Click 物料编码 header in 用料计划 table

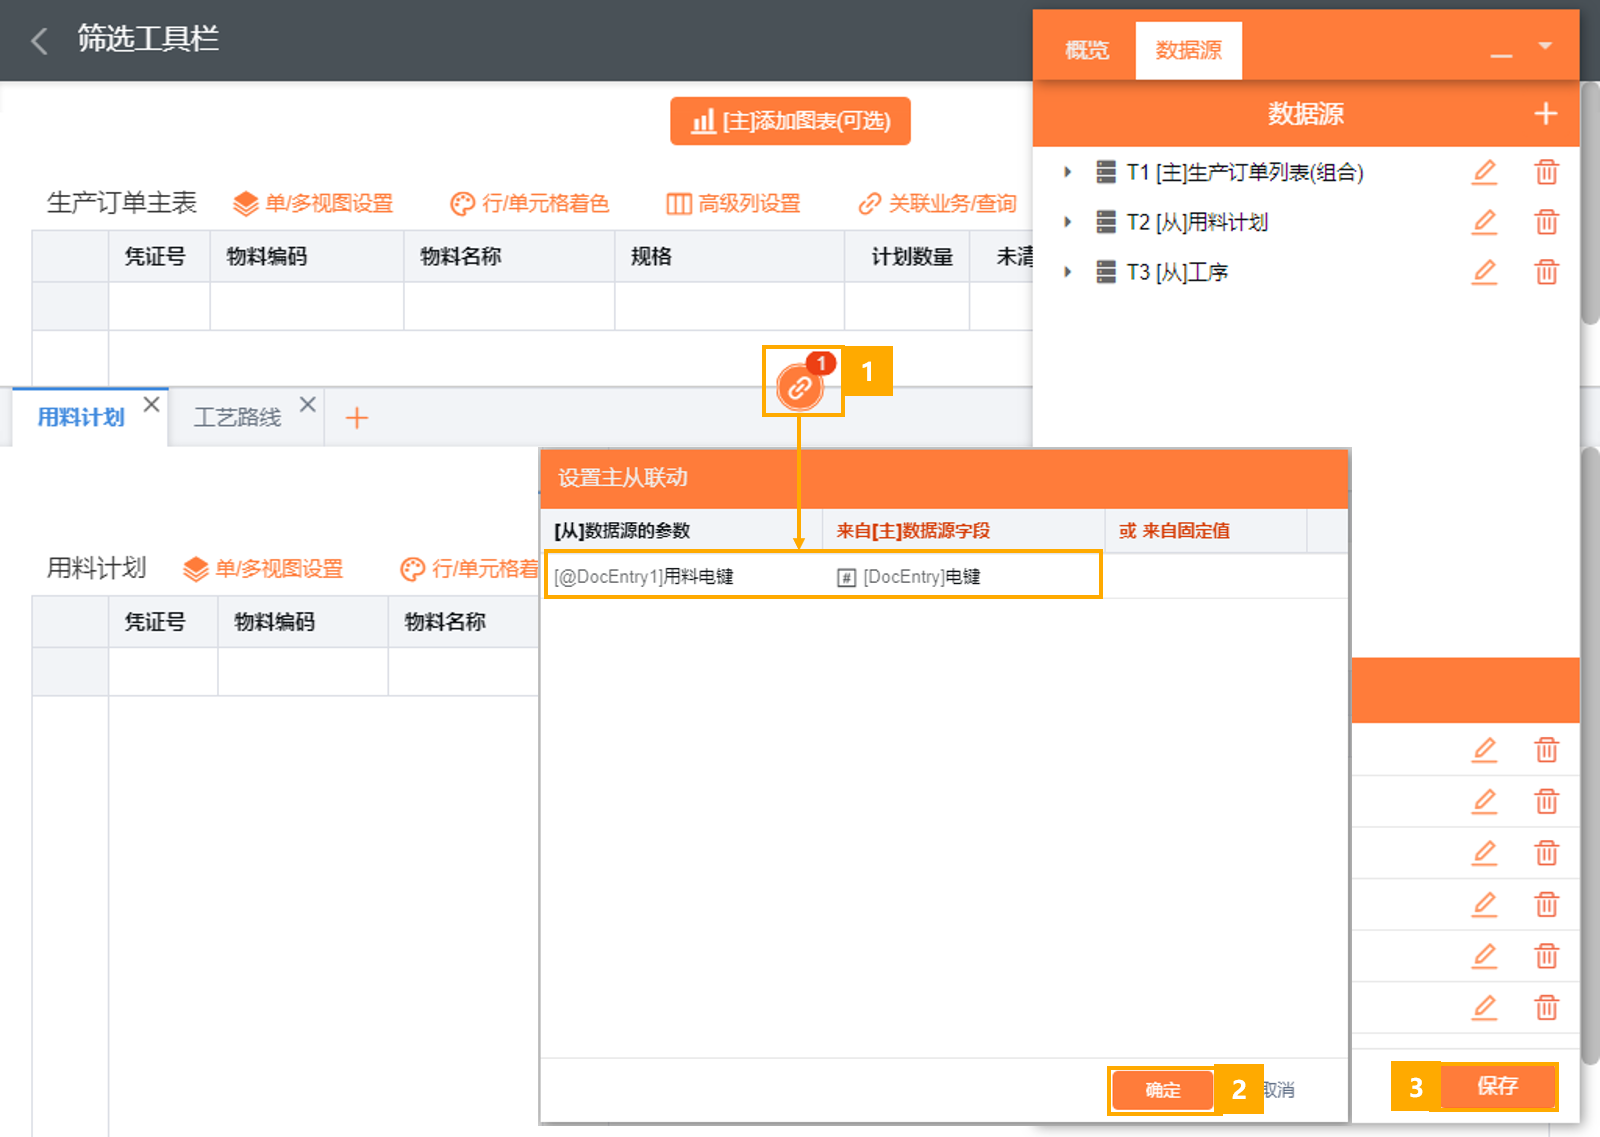(303, 622)
